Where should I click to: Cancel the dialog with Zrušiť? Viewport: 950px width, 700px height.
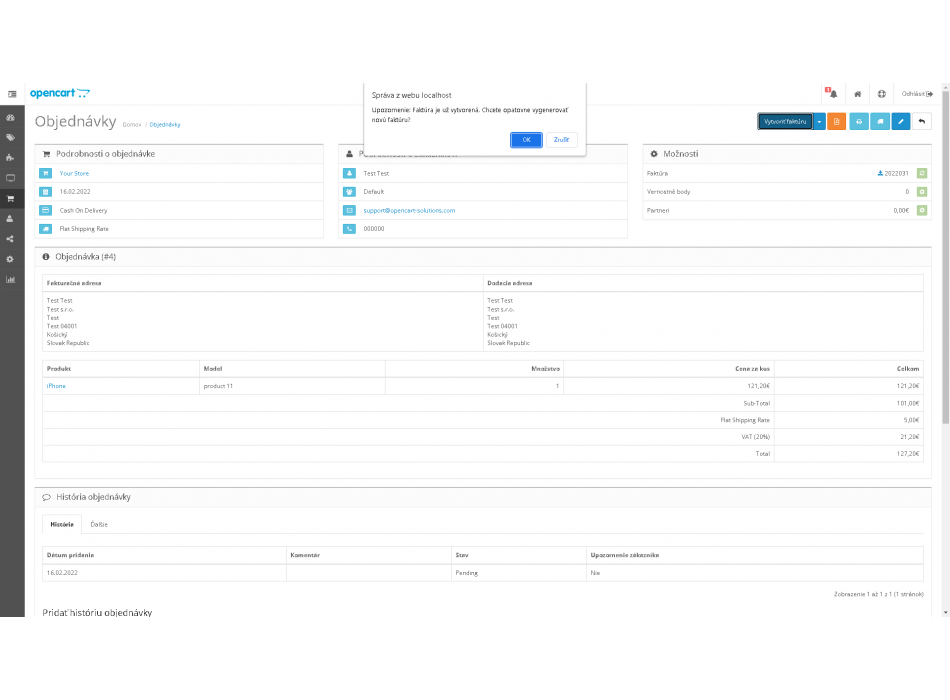[562, 140]
